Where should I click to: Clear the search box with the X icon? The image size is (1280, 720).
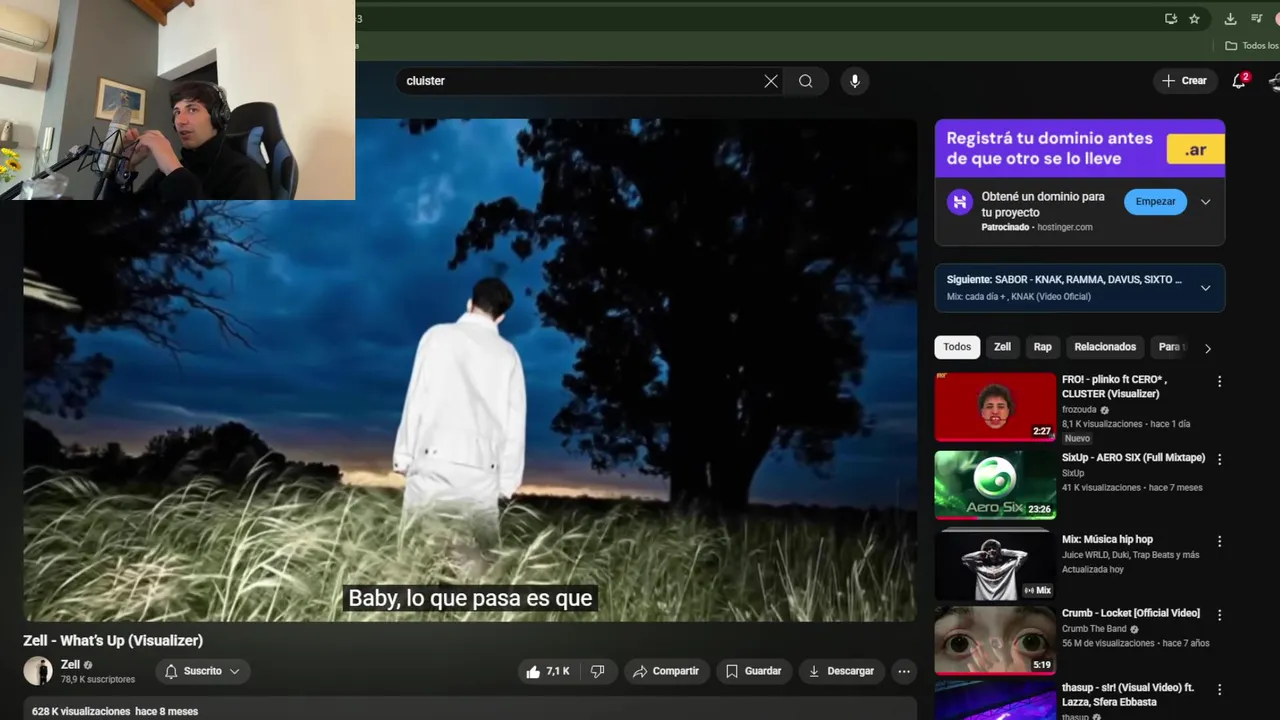771,81
